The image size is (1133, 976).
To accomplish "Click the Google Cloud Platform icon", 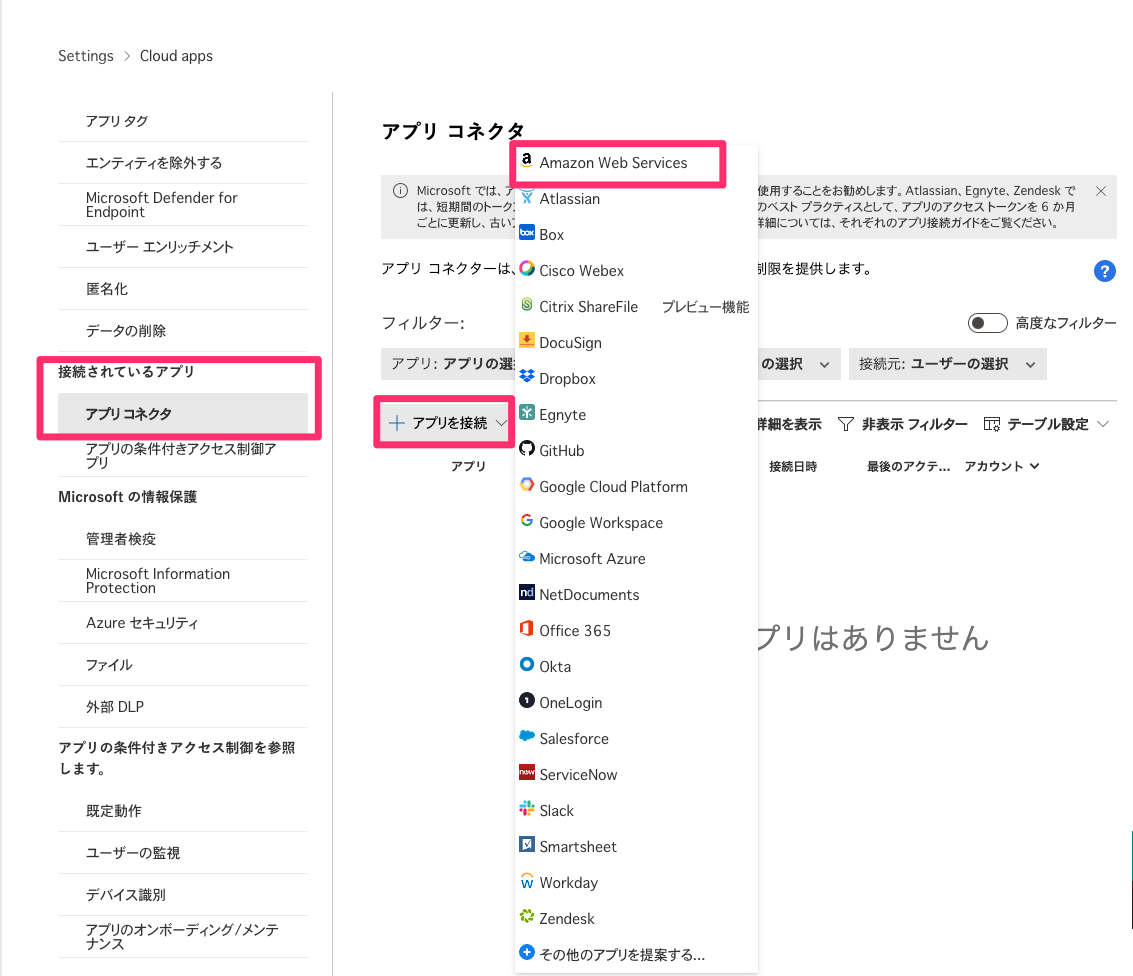I will (x=527, y=485).
